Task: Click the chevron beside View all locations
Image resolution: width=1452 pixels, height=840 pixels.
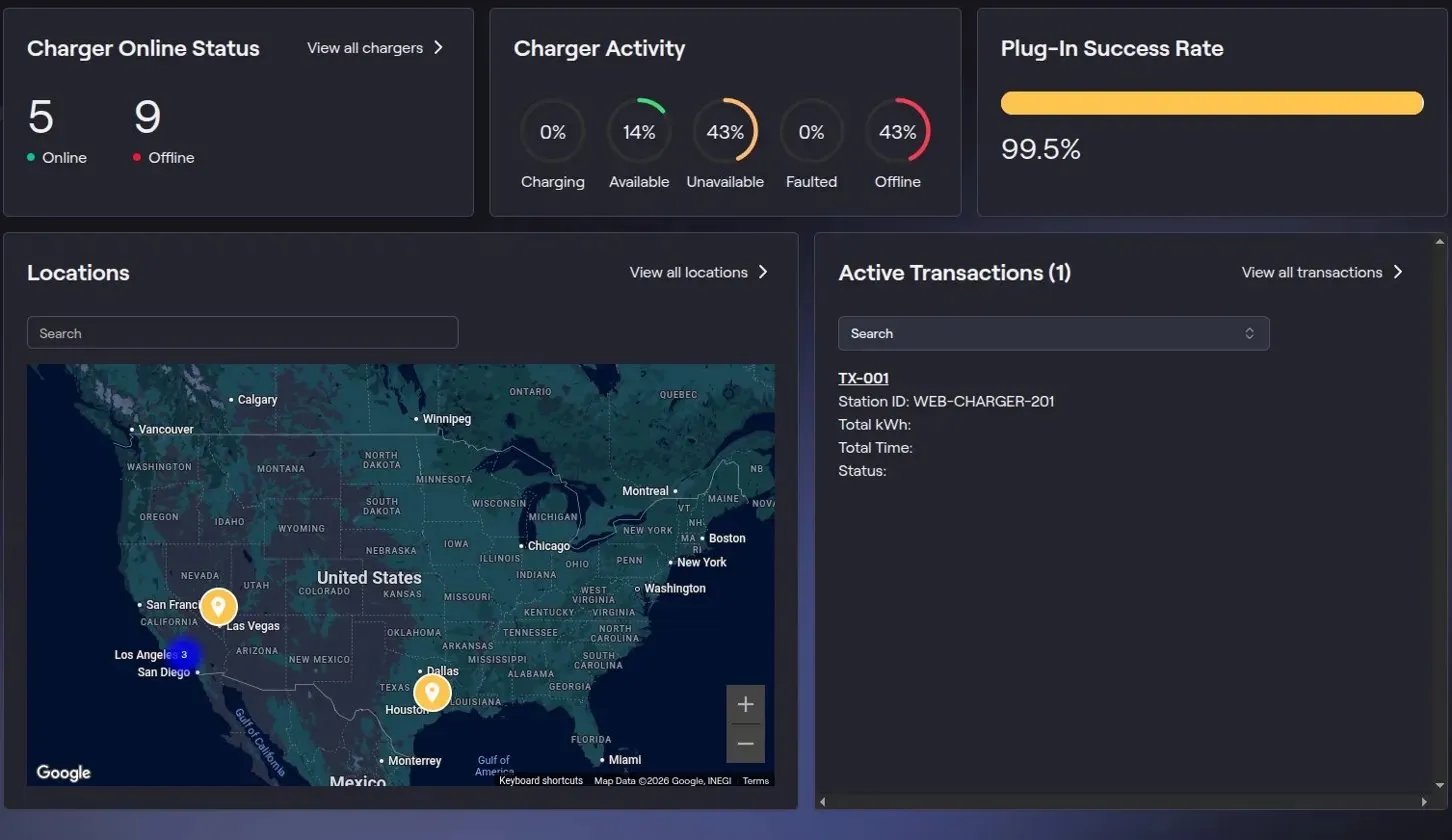Action: tap(763, 272)
